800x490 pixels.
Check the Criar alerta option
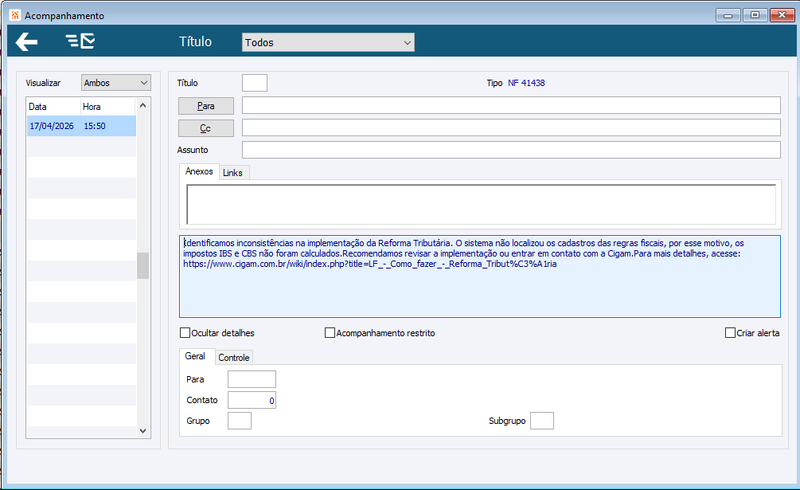730,333
